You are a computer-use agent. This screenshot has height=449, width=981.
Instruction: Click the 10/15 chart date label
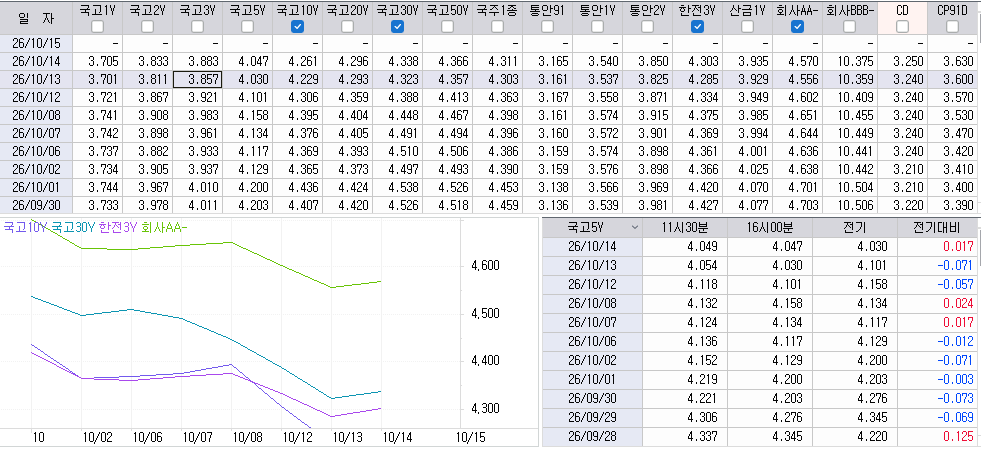click(472, 438)
